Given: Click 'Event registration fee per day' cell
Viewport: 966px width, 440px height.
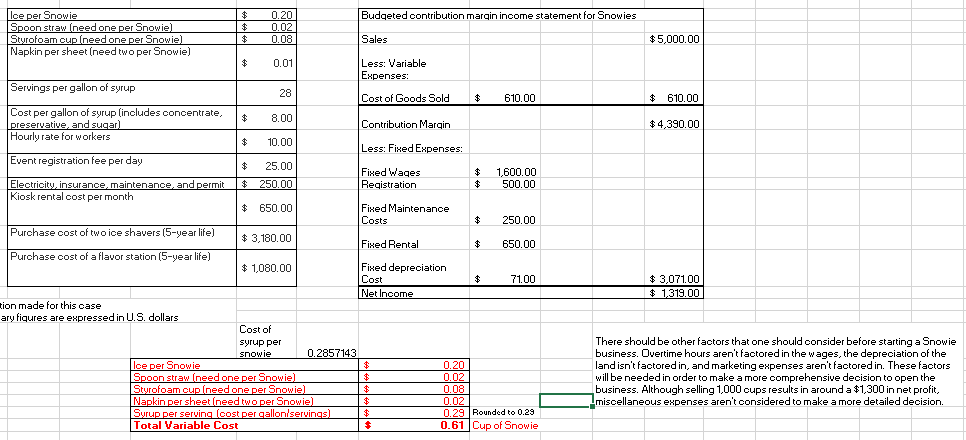Looking at the screenshot, I should (x=122, y=165).
